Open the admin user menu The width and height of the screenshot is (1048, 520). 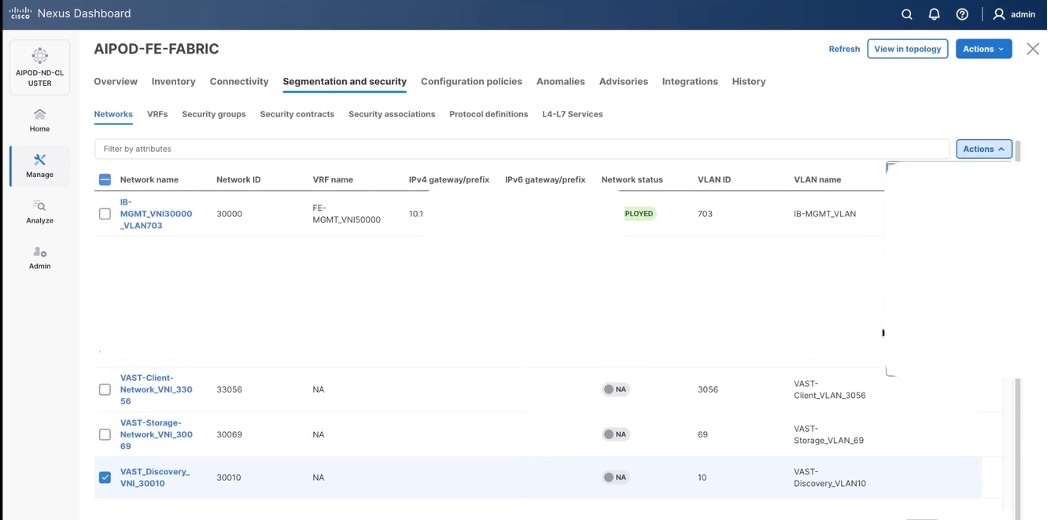coord(1014,14)
